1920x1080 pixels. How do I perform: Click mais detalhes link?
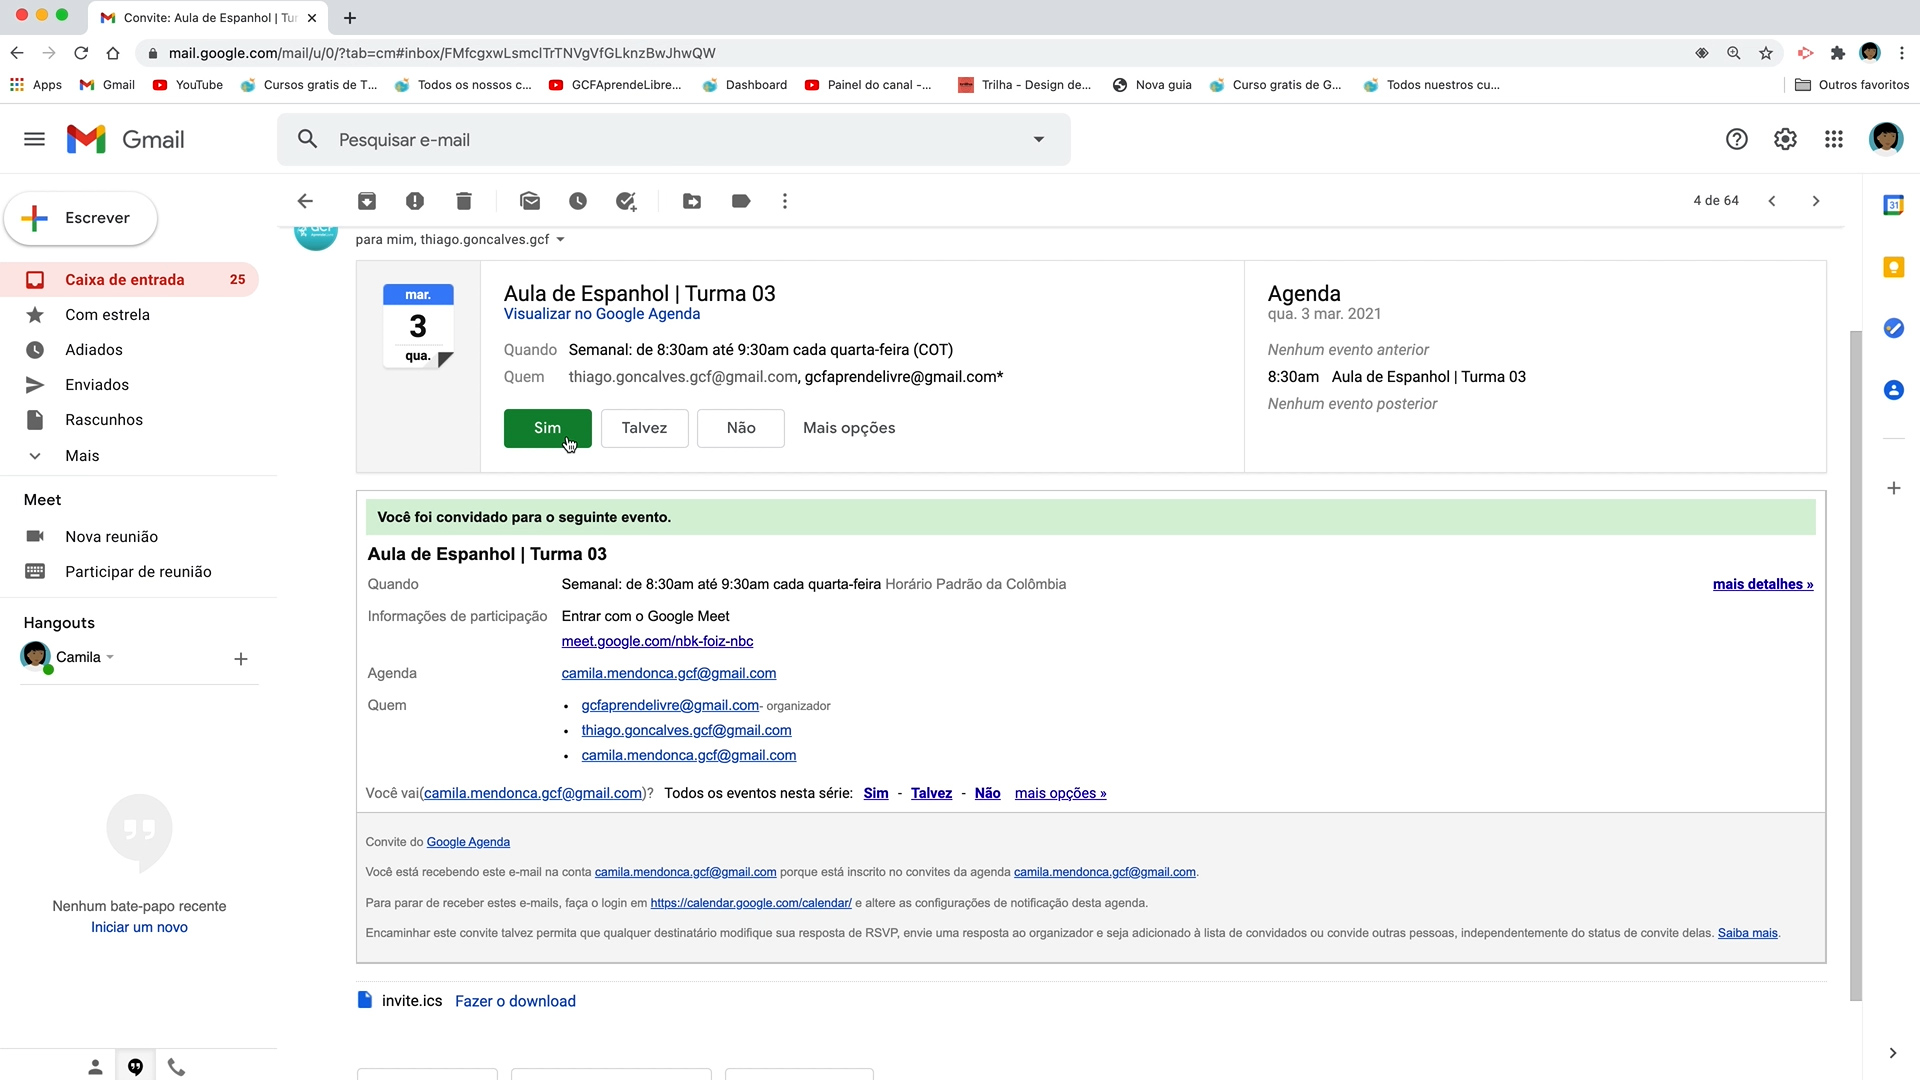coord(1763,584)
